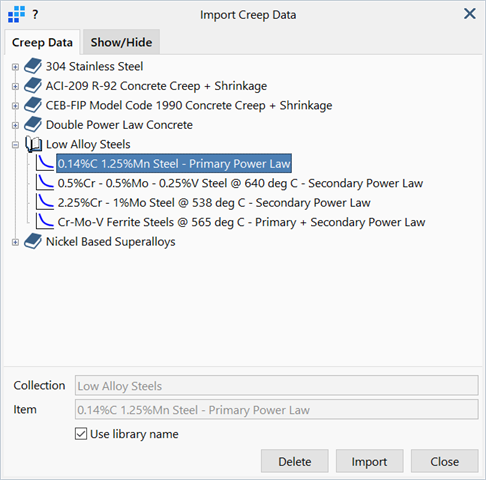Click the question mark help icon
The width and height of the screenshot is (486, 480).
[x=35, y=15]
